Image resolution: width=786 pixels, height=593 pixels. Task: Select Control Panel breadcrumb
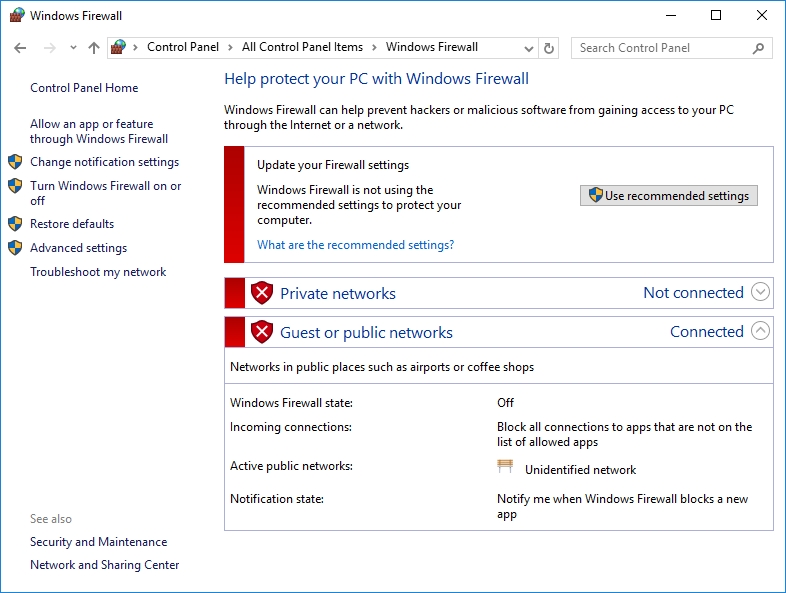[183, 47]
